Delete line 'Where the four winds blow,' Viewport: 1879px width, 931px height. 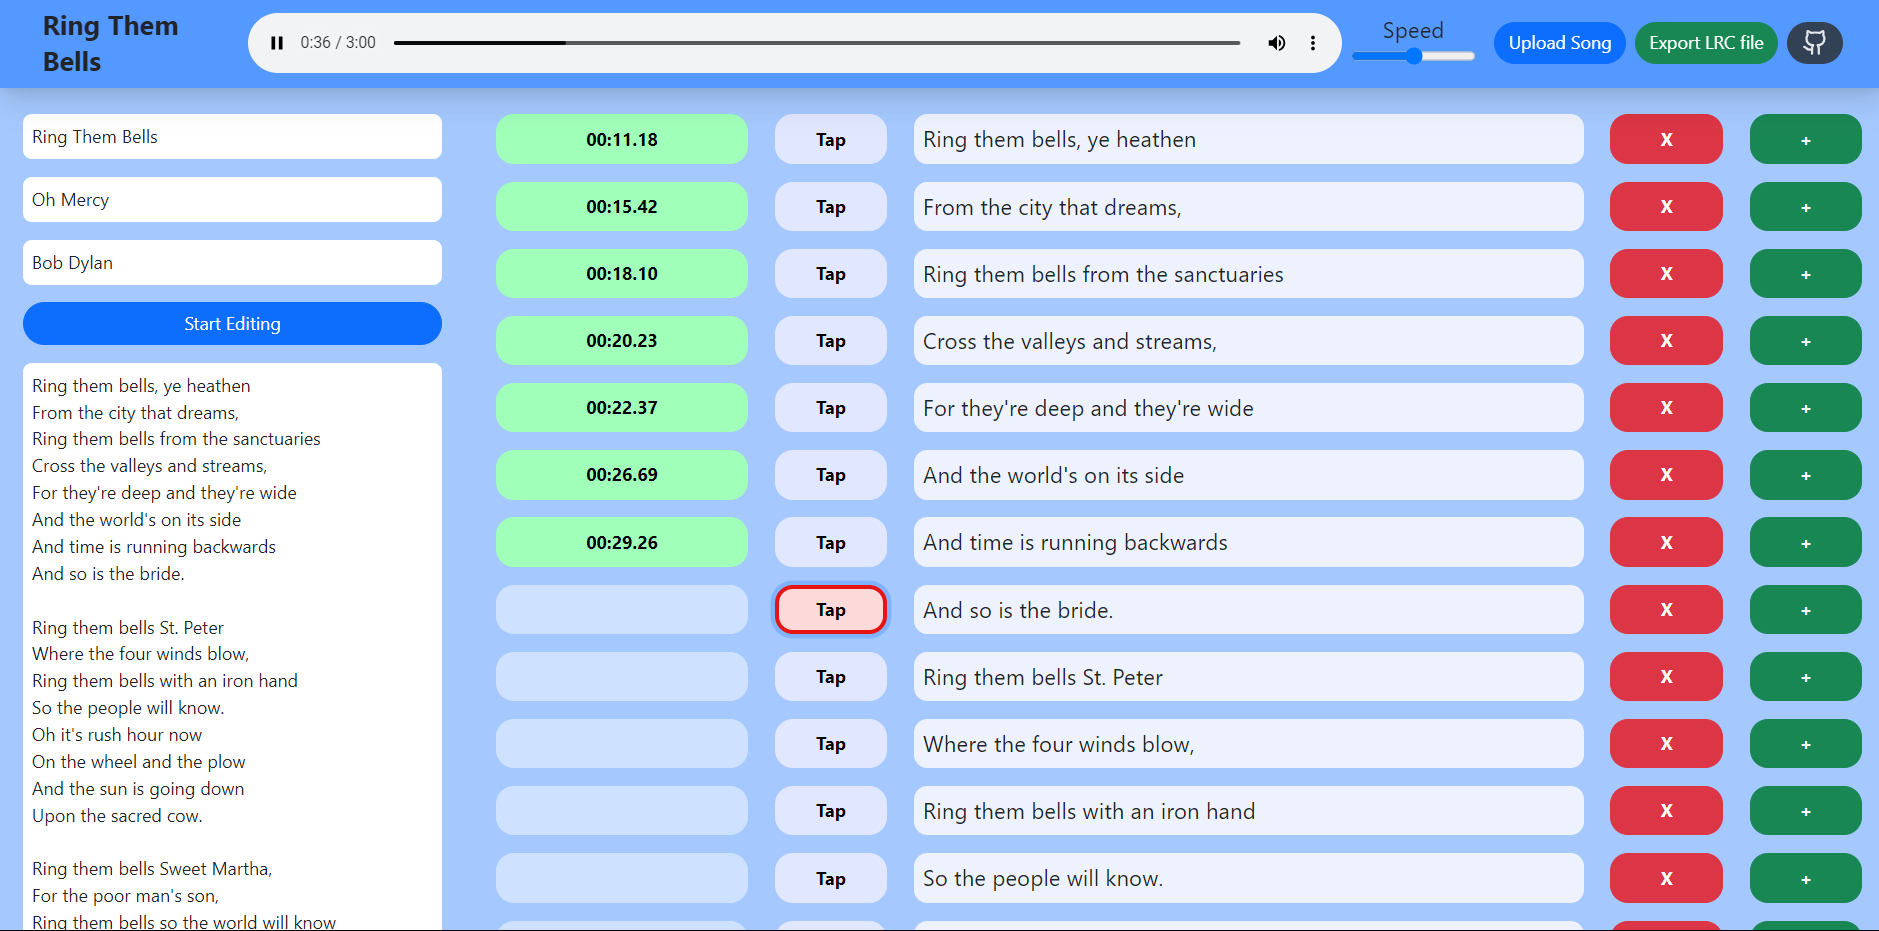(1666, 744)
